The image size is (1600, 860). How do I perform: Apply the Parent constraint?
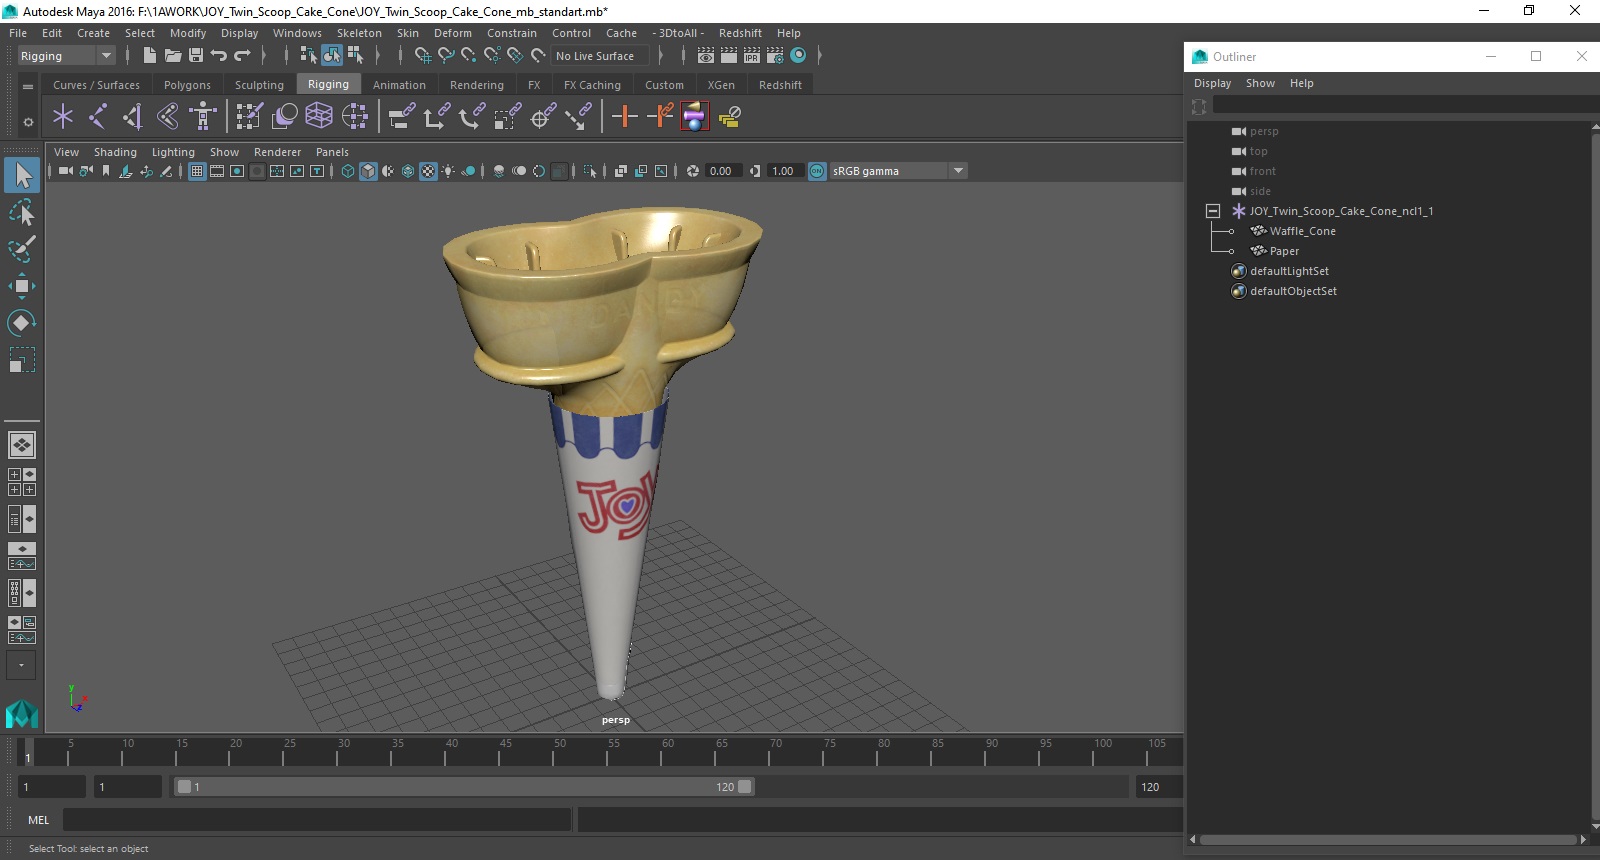click(402, 117)
